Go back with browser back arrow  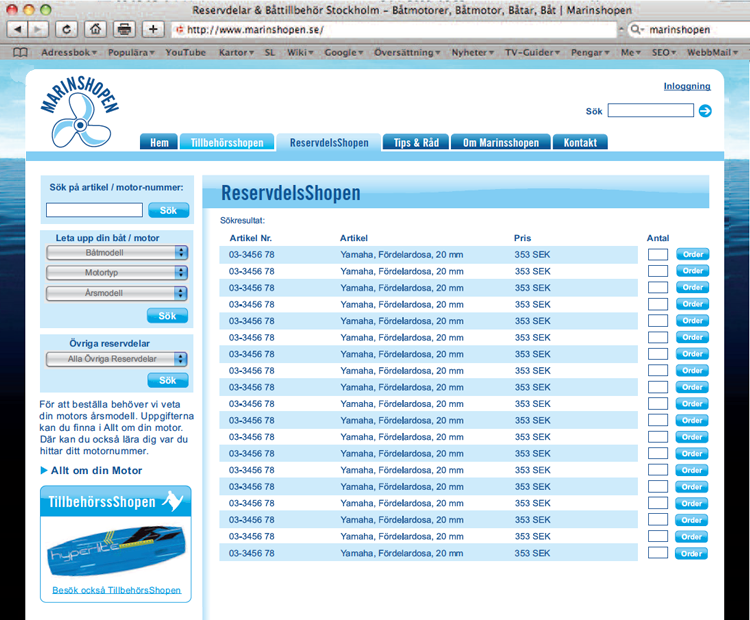point(18,29)
